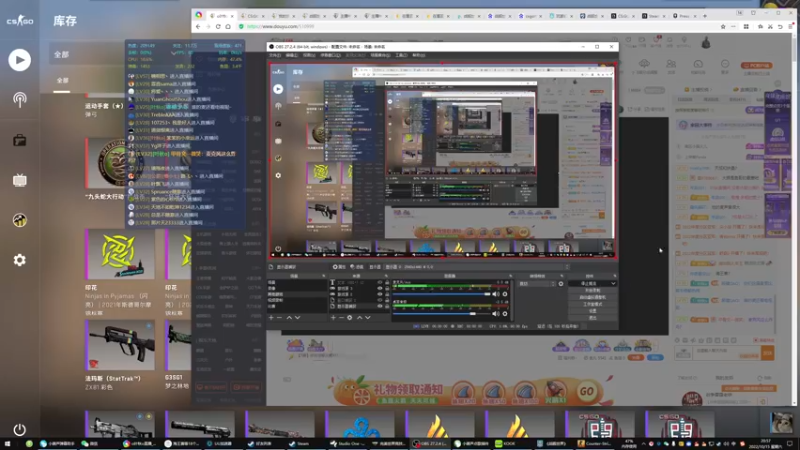Move scene up in OBS scenes panel
The width and height of the screenshot is (800, 450).
pos(289,317)
